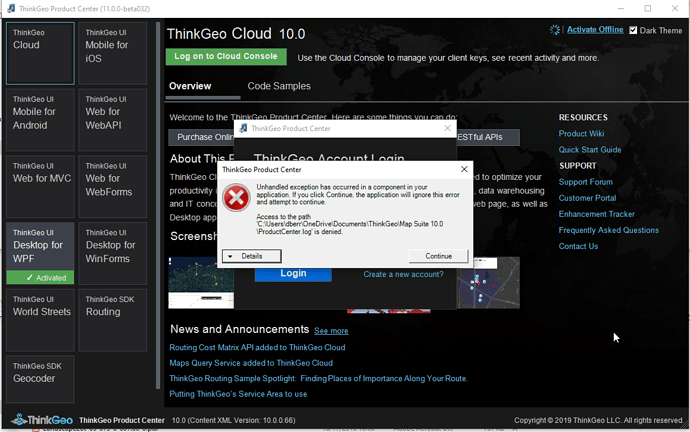Minimize the ThinkGeo Product Center window
The image size is (690, 432).
(621, 8)
